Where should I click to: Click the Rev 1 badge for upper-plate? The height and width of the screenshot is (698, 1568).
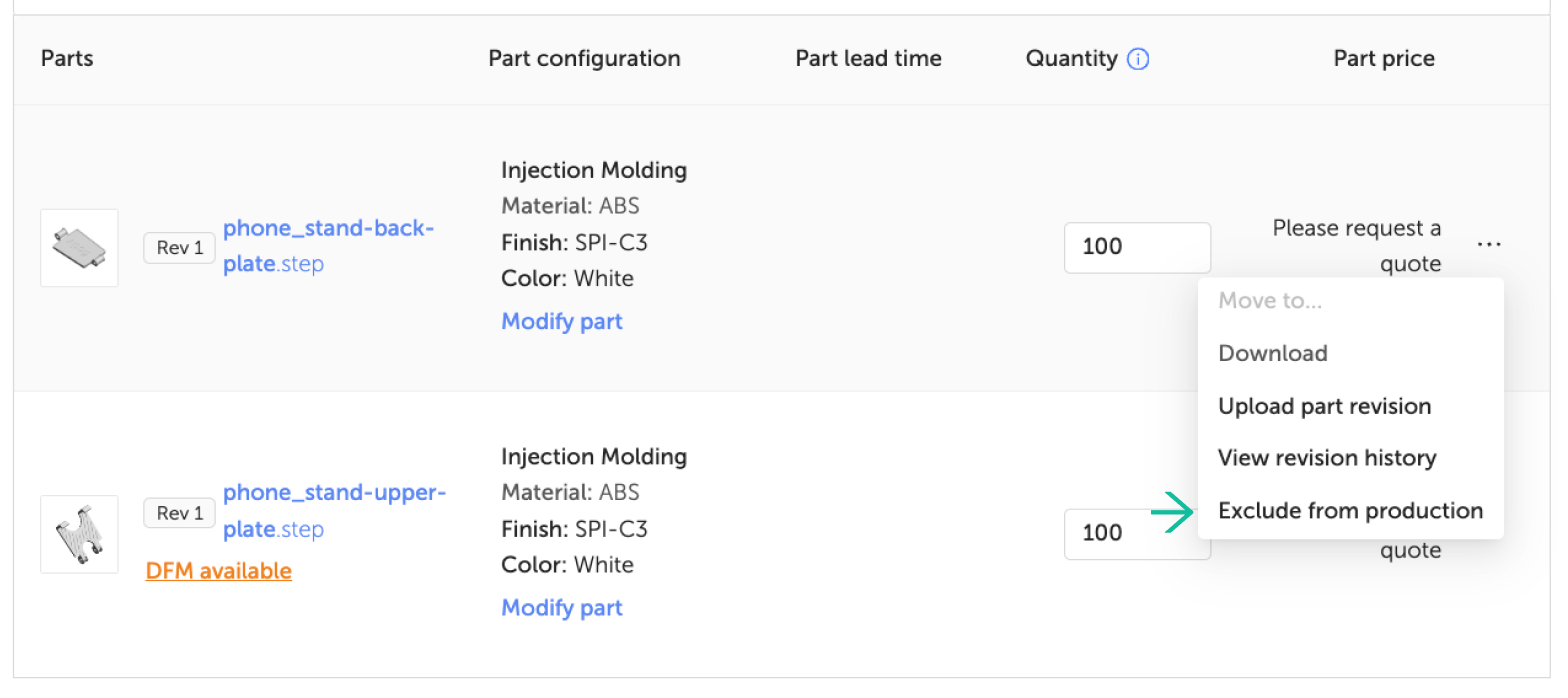click(x=179, y=513)
